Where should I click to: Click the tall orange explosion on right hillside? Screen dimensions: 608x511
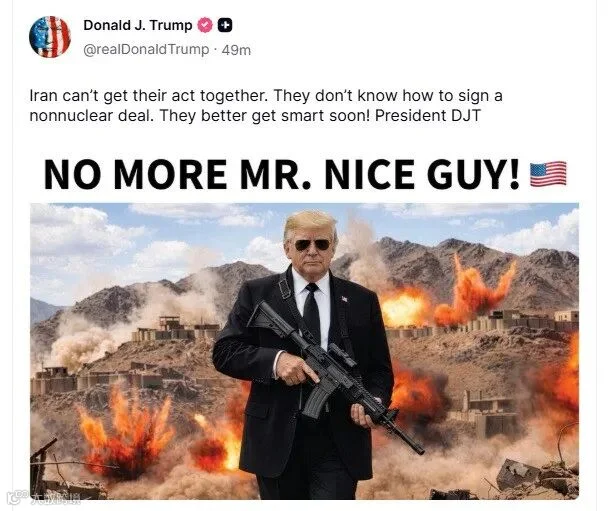pos(475,291)
